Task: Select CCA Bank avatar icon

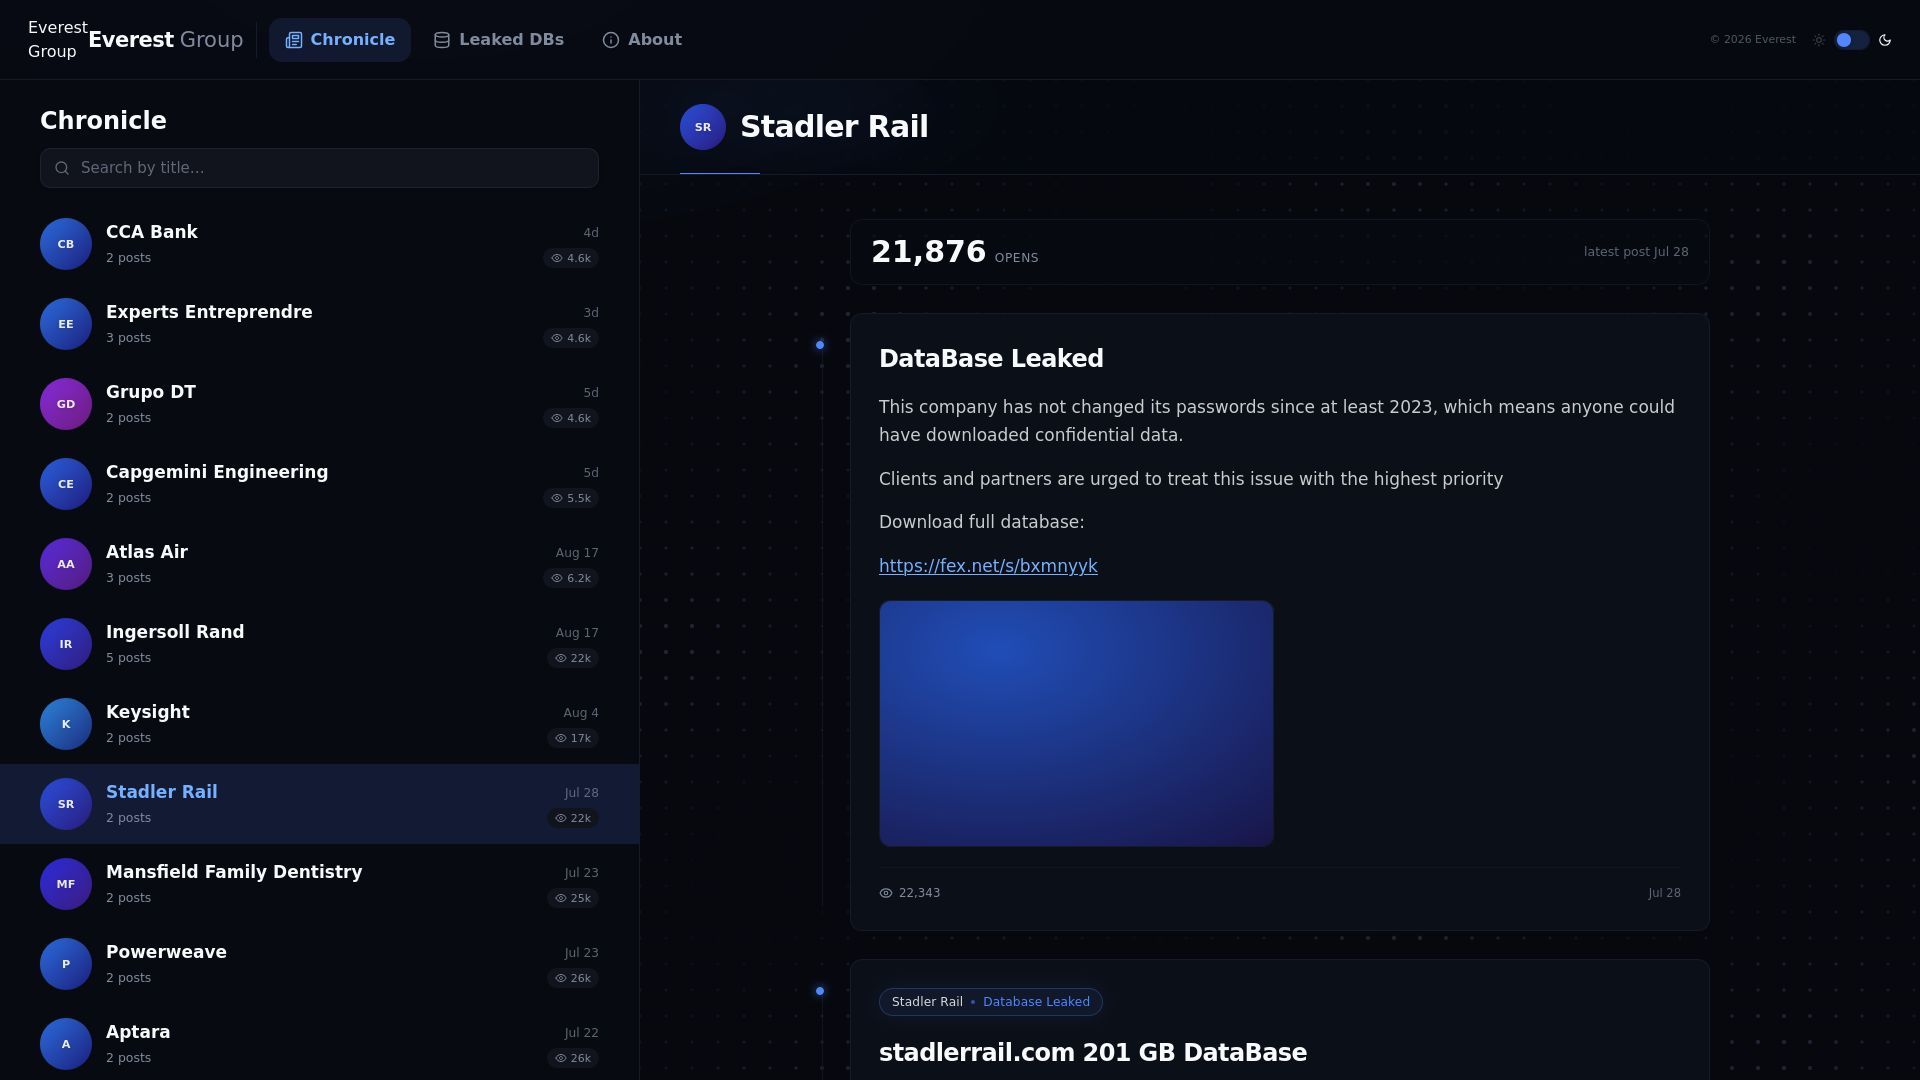Action: (x=66, y=244)
